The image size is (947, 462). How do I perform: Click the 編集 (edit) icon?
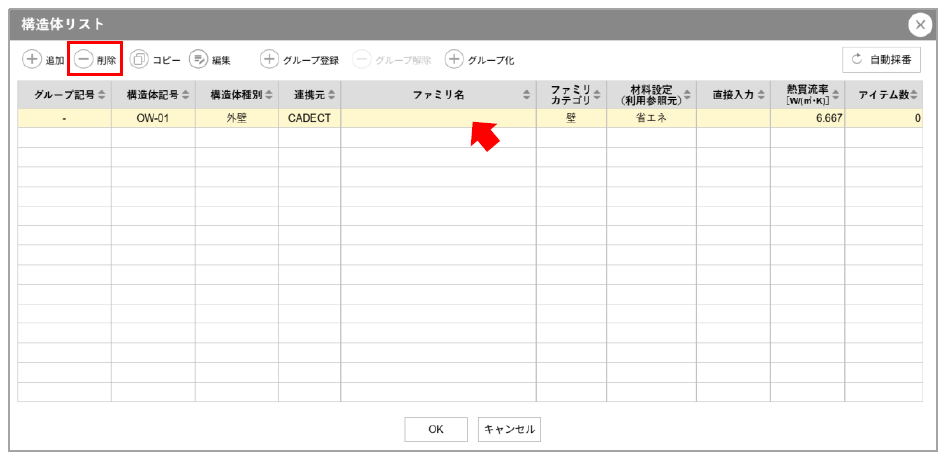click(198, 60)
